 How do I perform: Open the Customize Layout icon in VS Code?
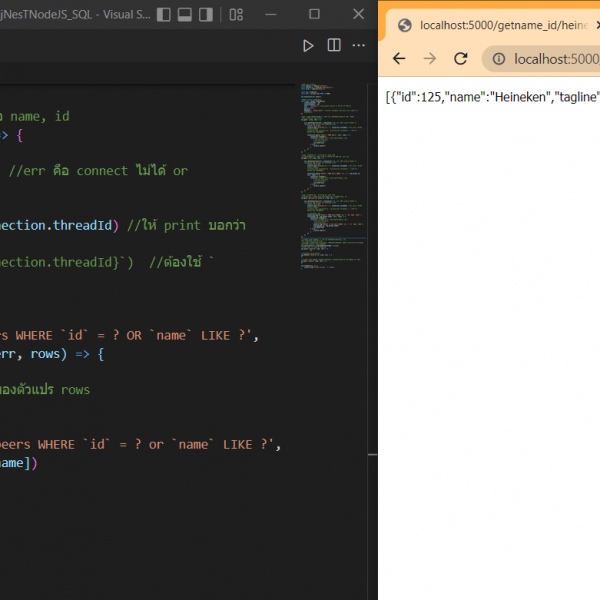[236, 15]
